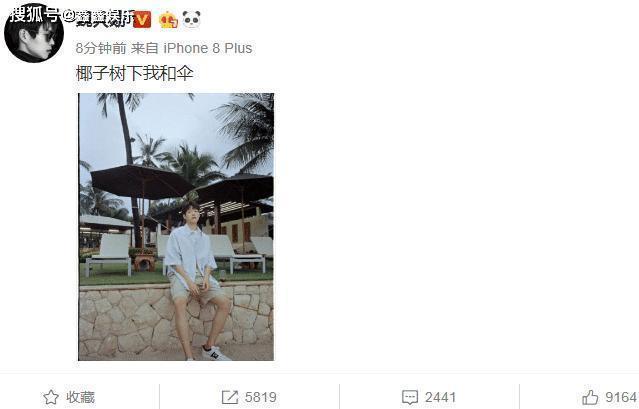Enlarge the palm tree photo thumbnail
Screen dimensions: 639x409
176,227
